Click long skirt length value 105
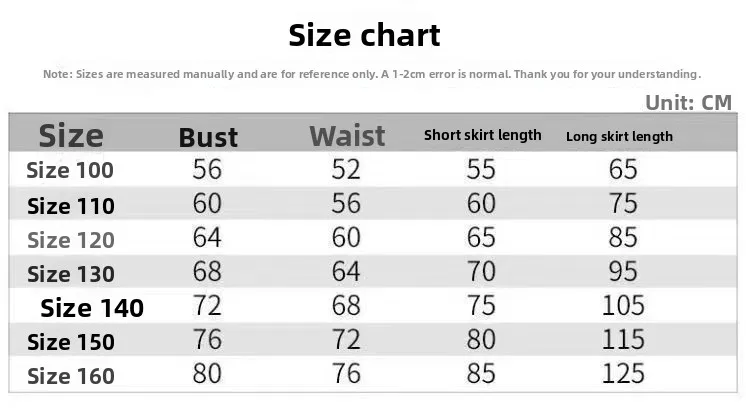 click(623, 306)
